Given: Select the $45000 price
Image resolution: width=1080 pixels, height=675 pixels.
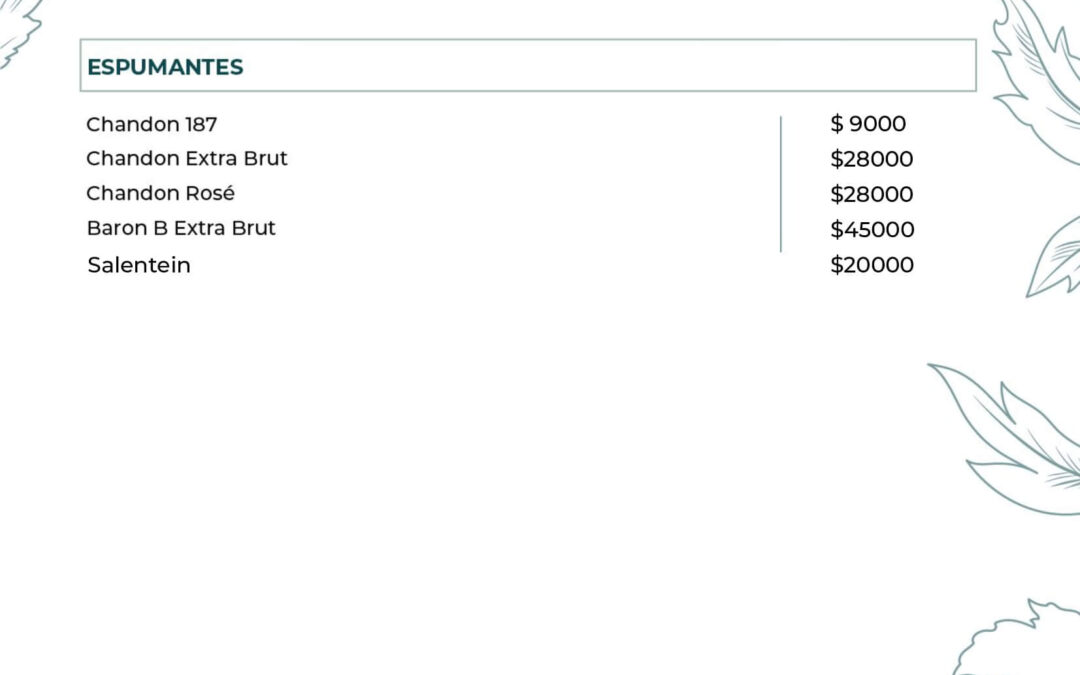Looking at the screenshot, I should [872, 229].
